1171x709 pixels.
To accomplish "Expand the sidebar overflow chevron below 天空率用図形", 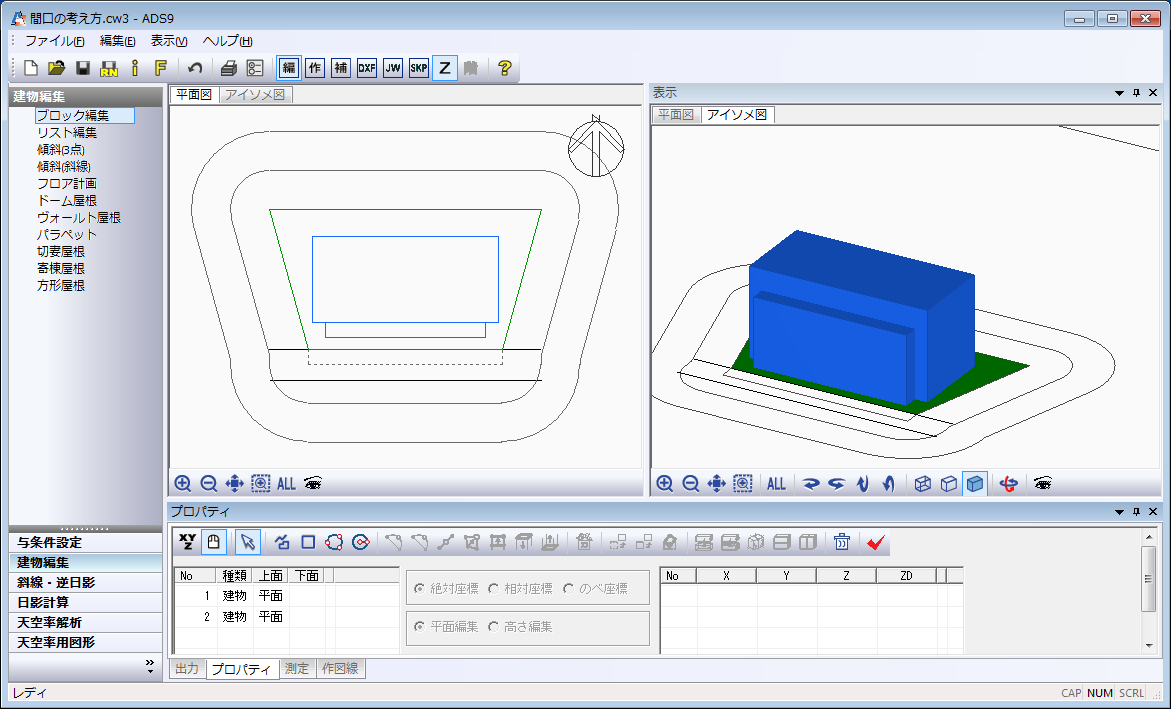I will [x=150, y=666].
